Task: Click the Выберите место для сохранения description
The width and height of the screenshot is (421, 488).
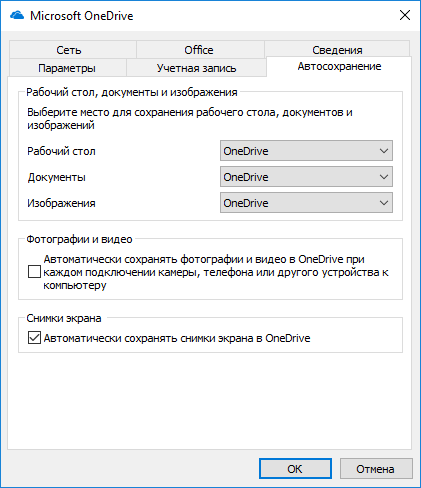Action: [x=190, y=119]
